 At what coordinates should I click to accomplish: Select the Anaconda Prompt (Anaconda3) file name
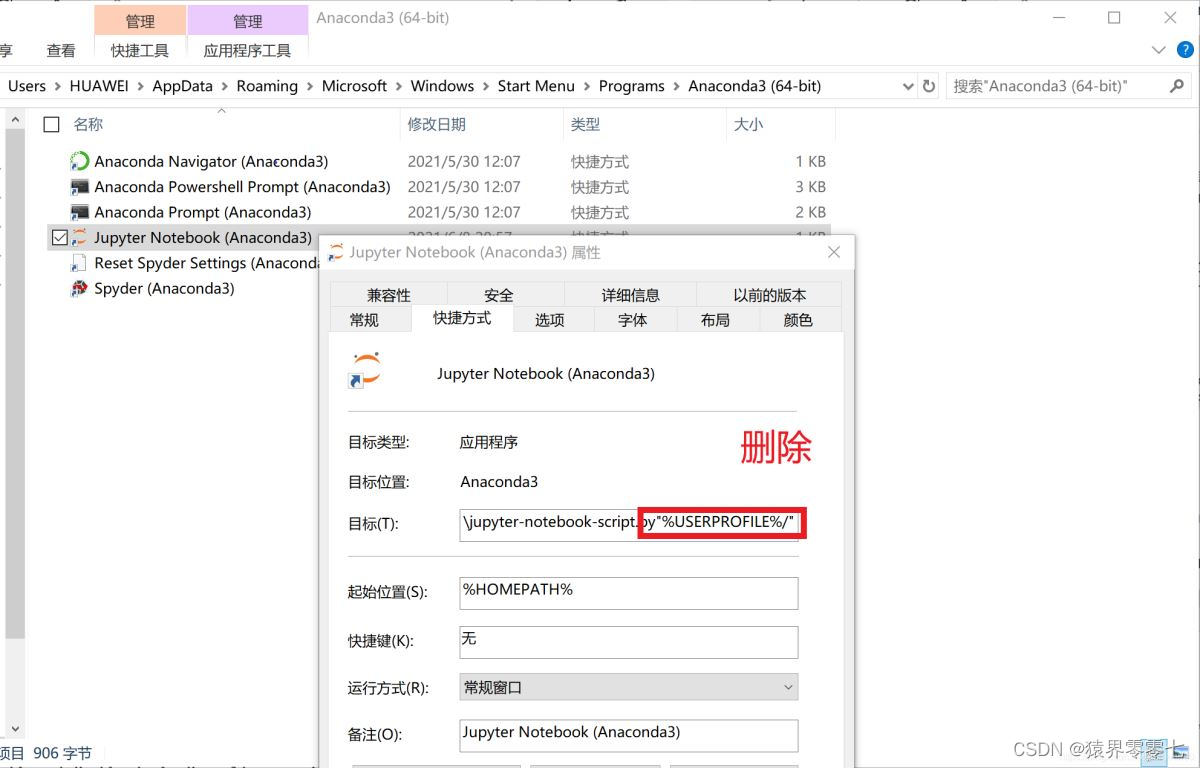[202, 212]
